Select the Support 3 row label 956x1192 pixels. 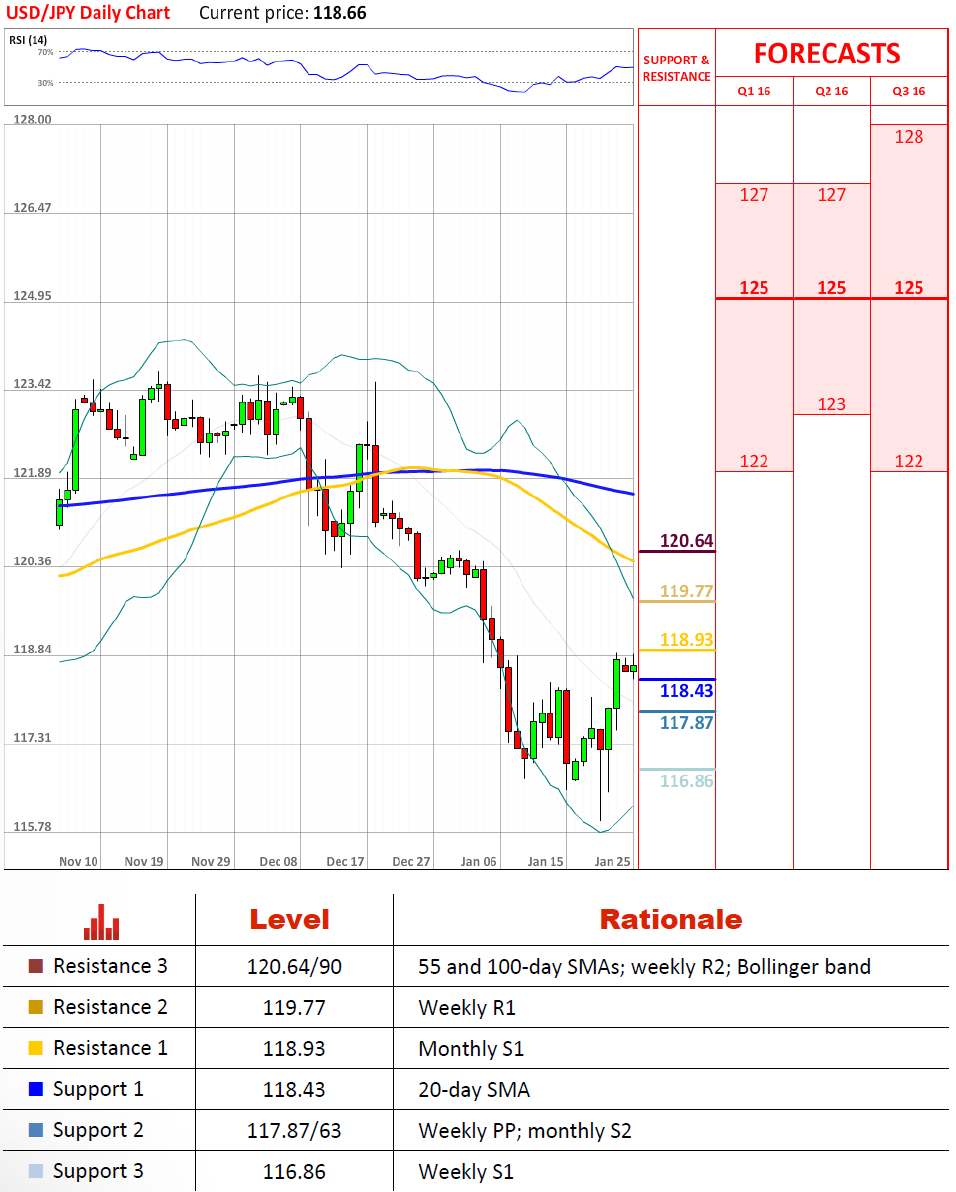click(98, 1171)
